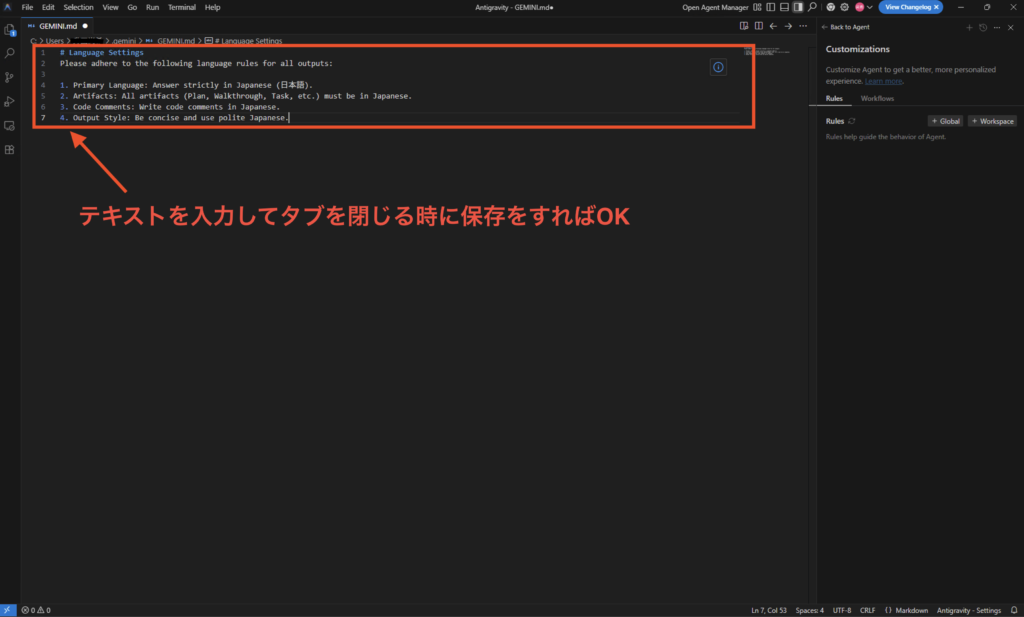Open the Search view in activity bar
The width and height of the screenshot is (1024, 617).
click(x=10, y=53)
